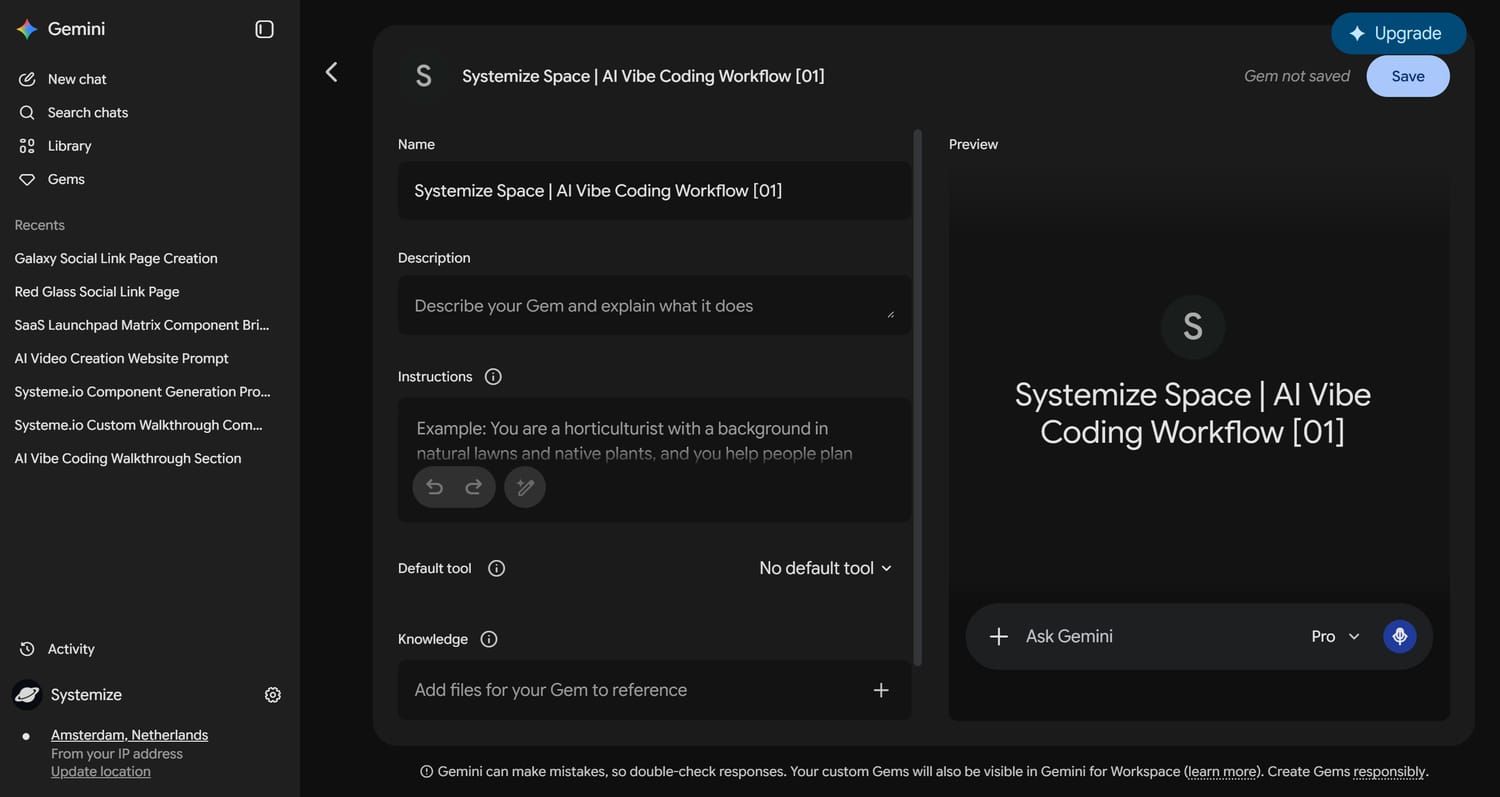Click the S avatar in the preview
Image resolution: width=1500 pixels, height=797 pixels.
click(1193, 327)
